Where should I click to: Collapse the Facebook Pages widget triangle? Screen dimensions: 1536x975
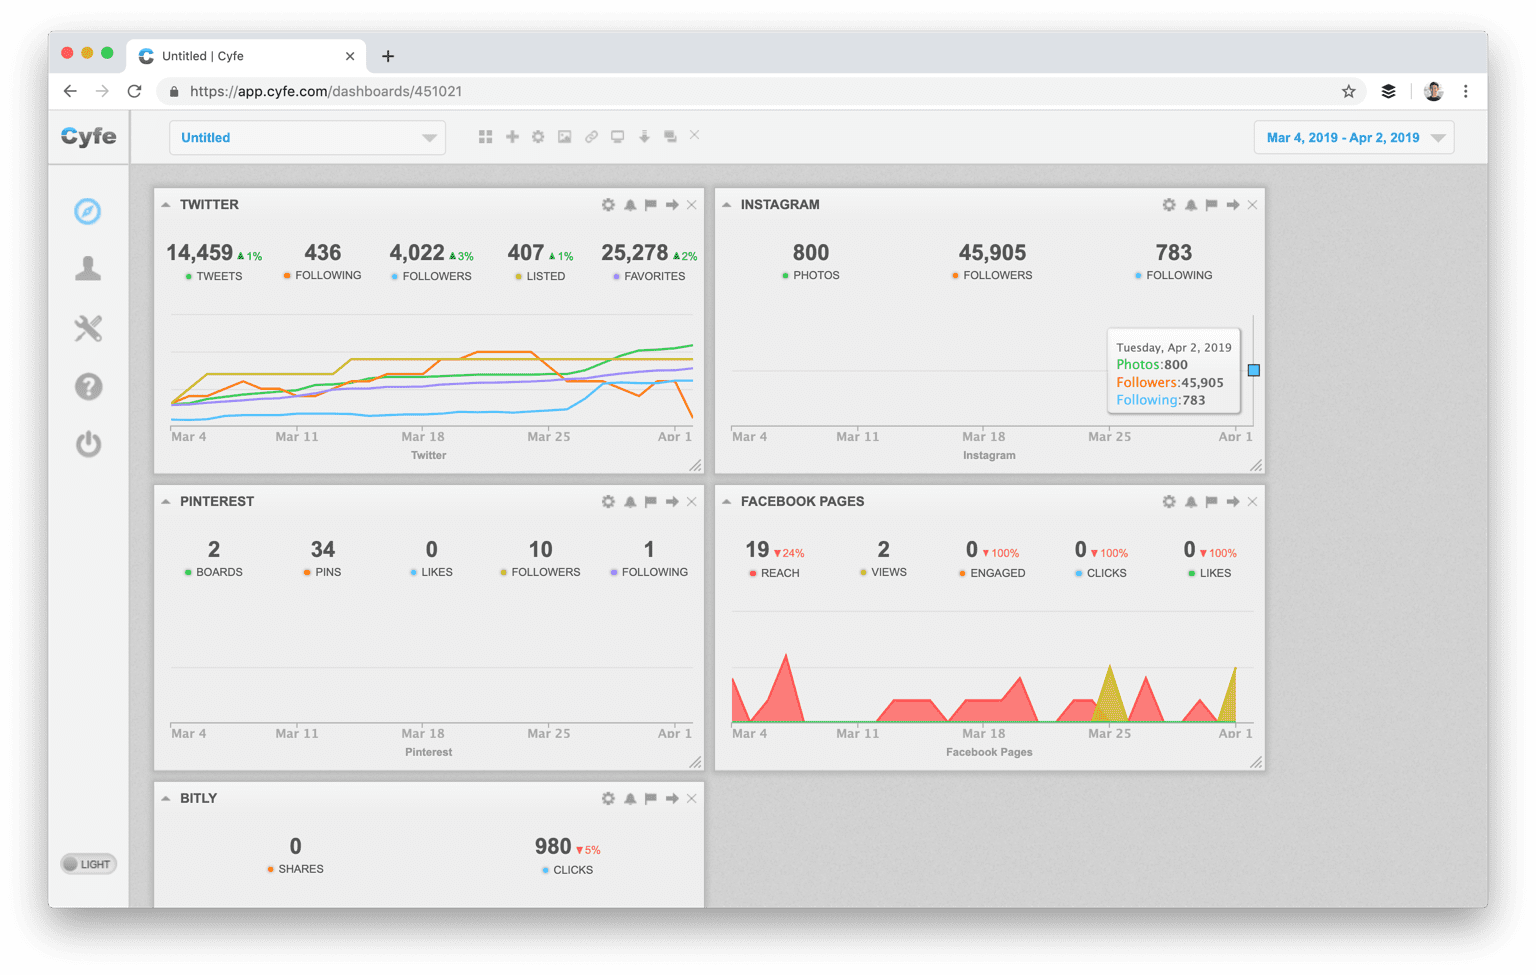tap(727, 502)
